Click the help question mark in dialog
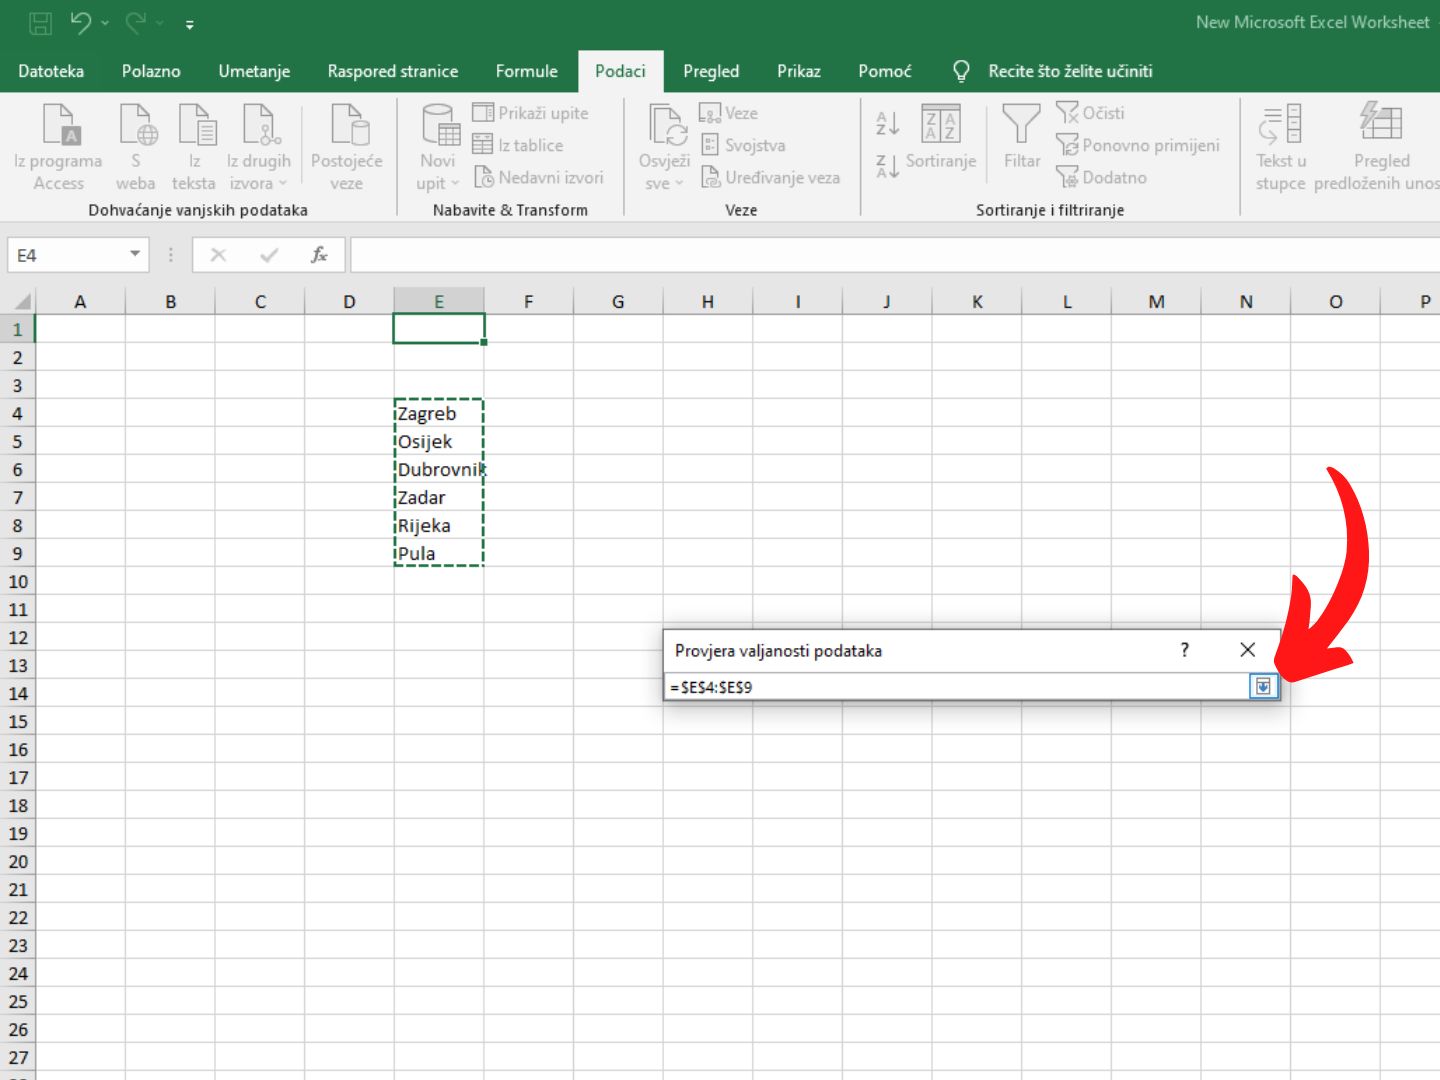Image resolution: width=1440 pixels, height=1080 pixels. click(1185, 650)
